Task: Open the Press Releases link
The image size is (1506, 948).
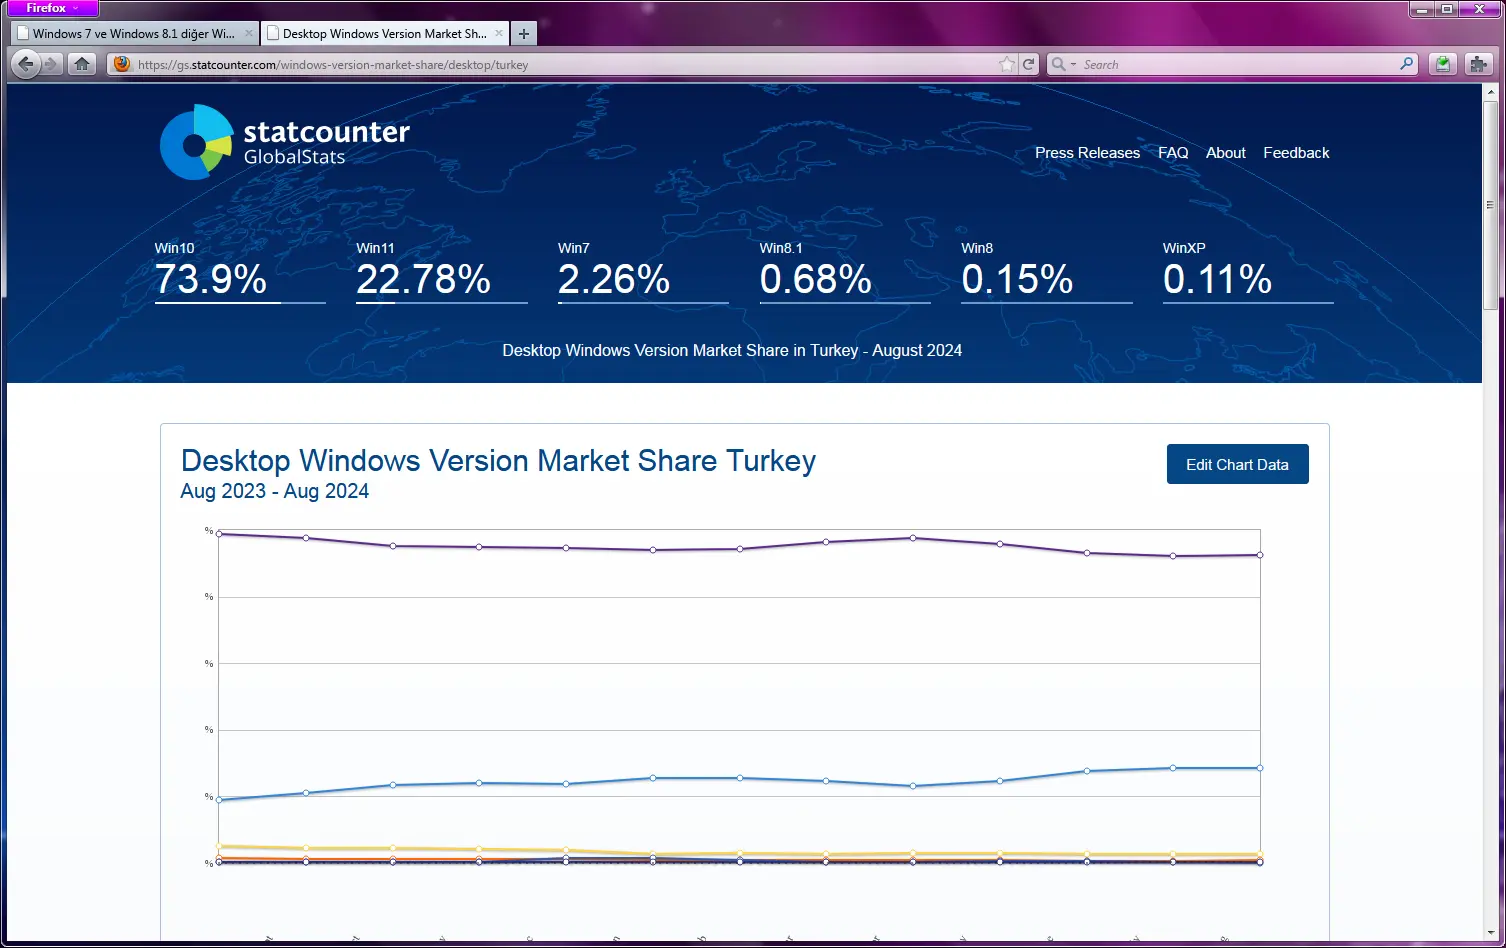Action: [x=1087, y=153]
